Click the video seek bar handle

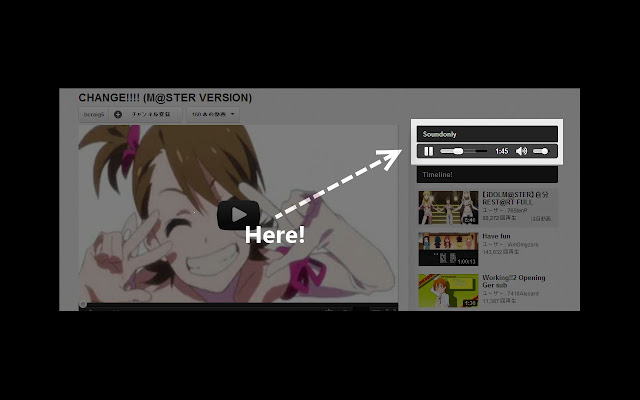coord(83,304)
